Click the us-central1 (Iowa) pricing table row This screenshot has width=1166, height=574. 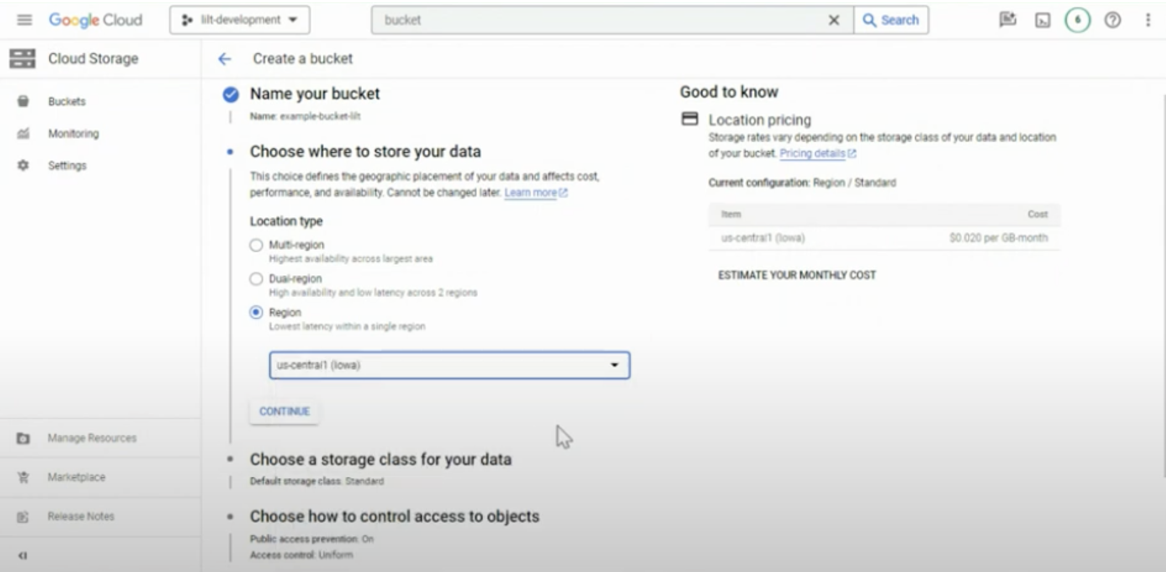tap(884, 238)
